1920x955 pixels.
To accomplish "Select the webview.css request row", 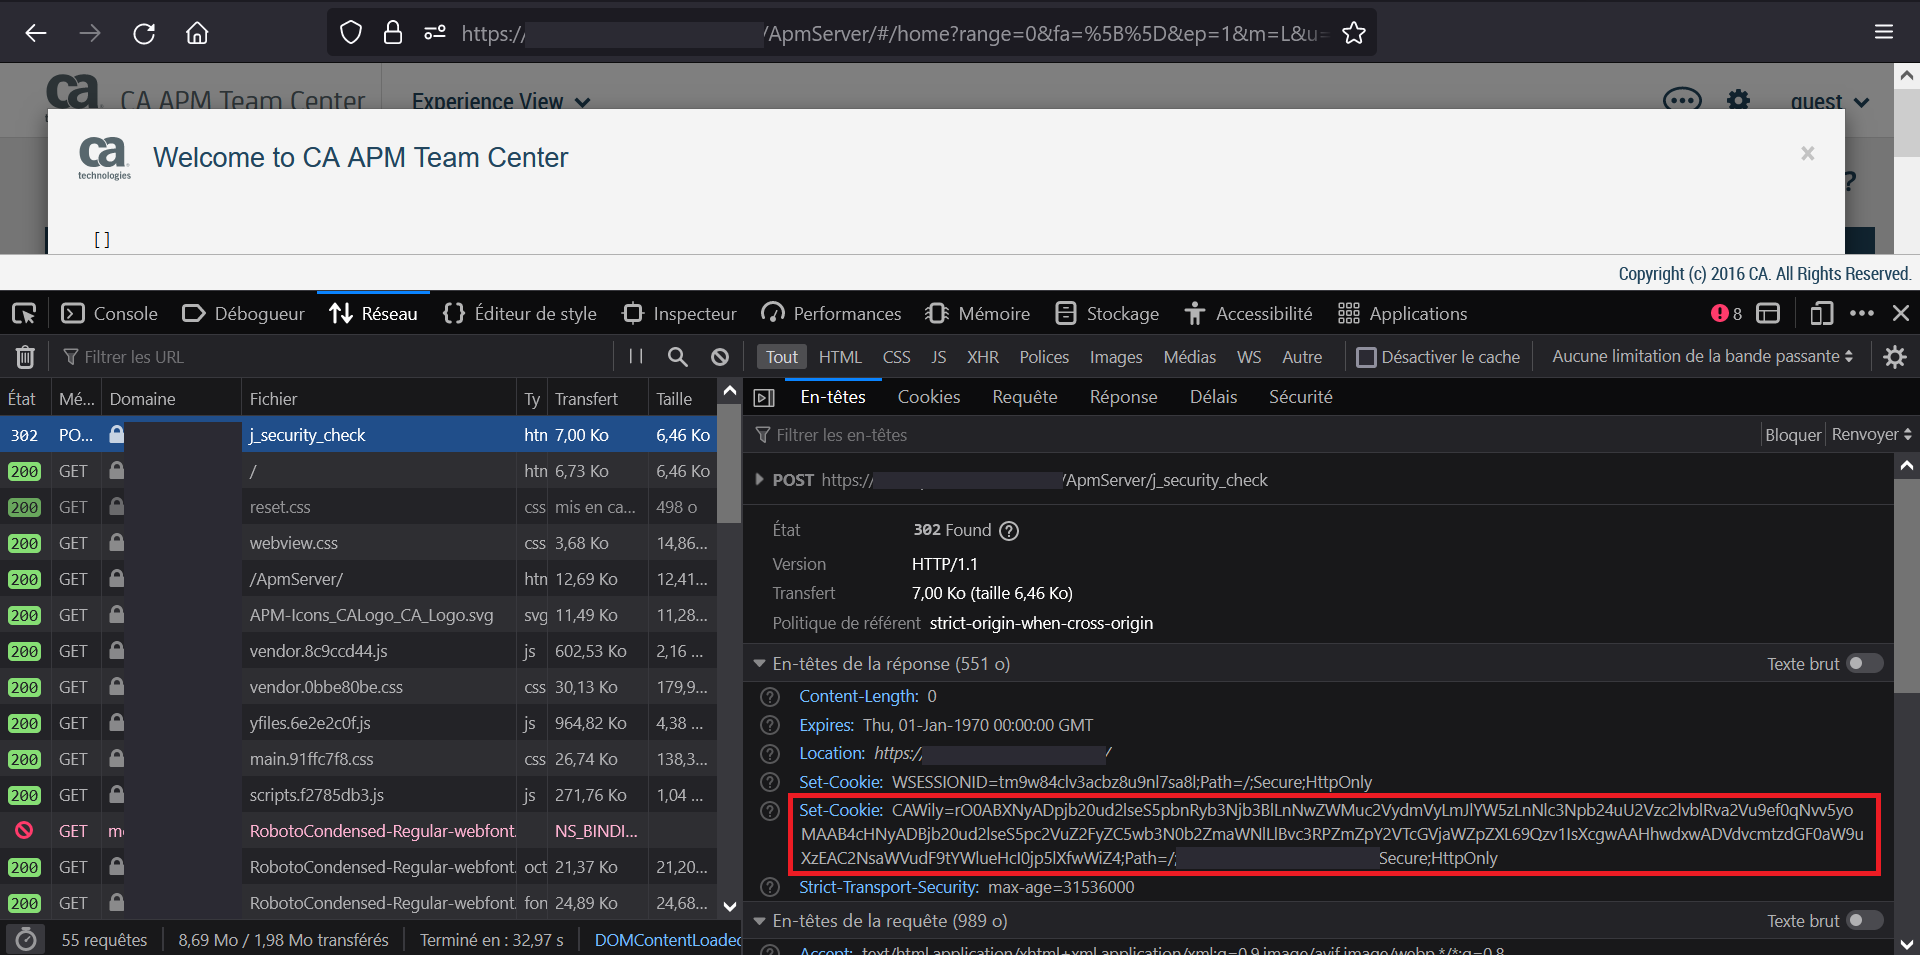I will tap(358, 543).
